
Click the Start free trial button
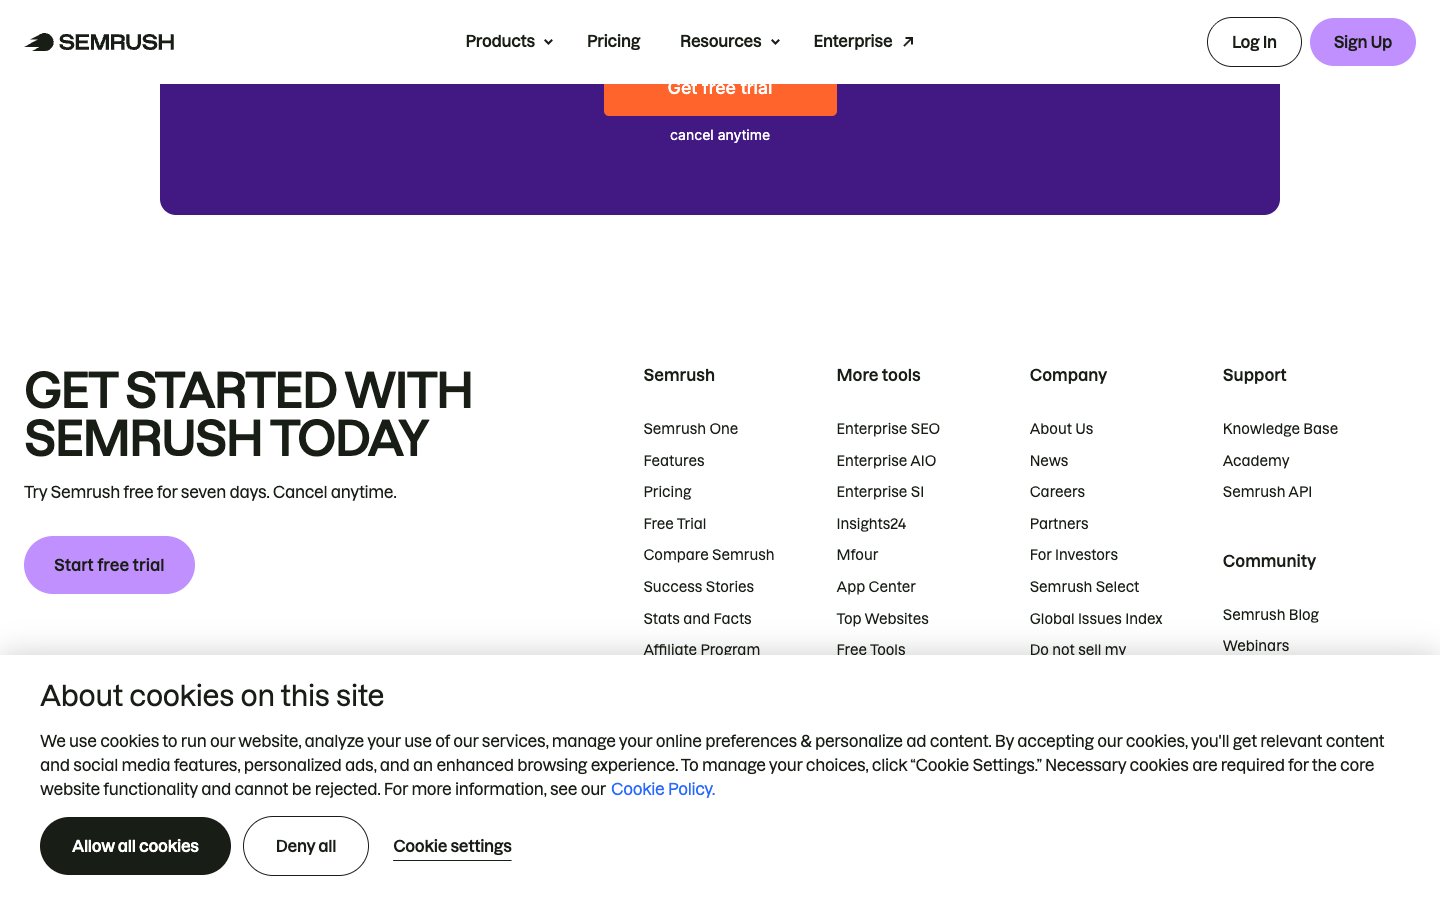[x=109, y=565]
